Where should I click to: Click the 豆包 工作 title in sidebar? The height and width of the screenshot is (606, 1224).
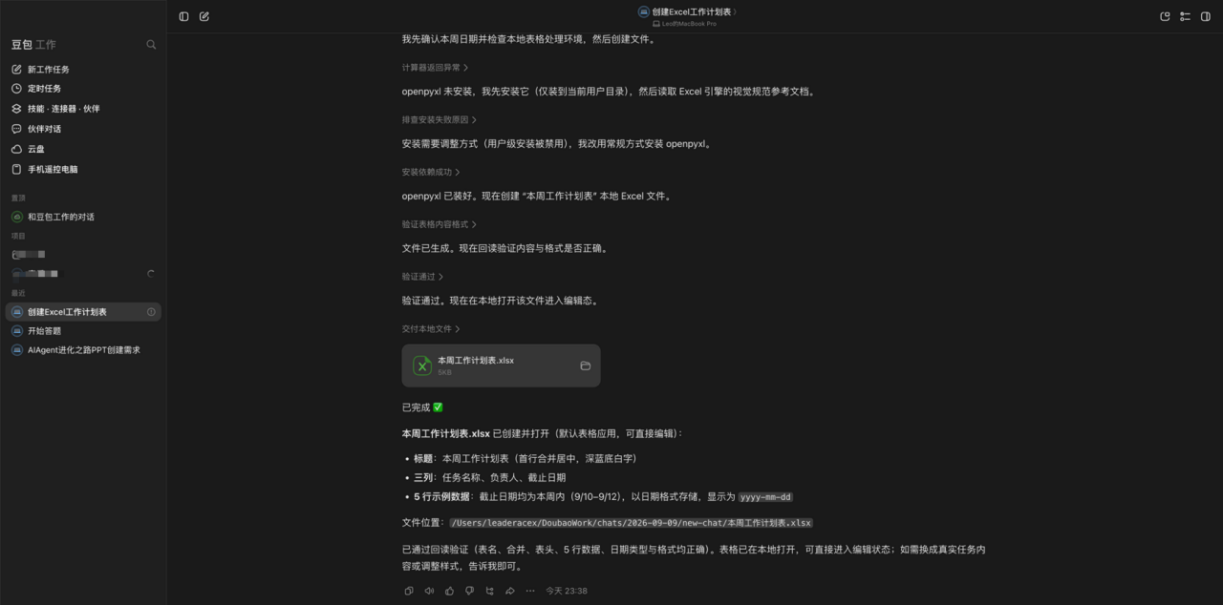(34, 45)
